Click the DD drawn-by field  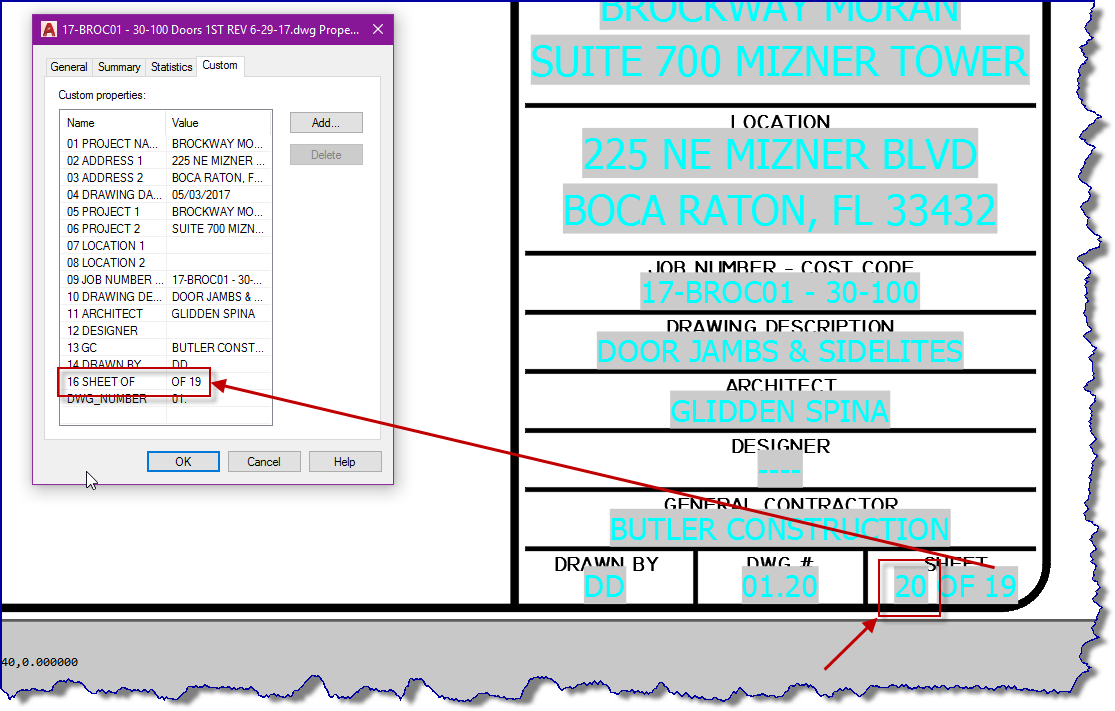coord(604,587)
